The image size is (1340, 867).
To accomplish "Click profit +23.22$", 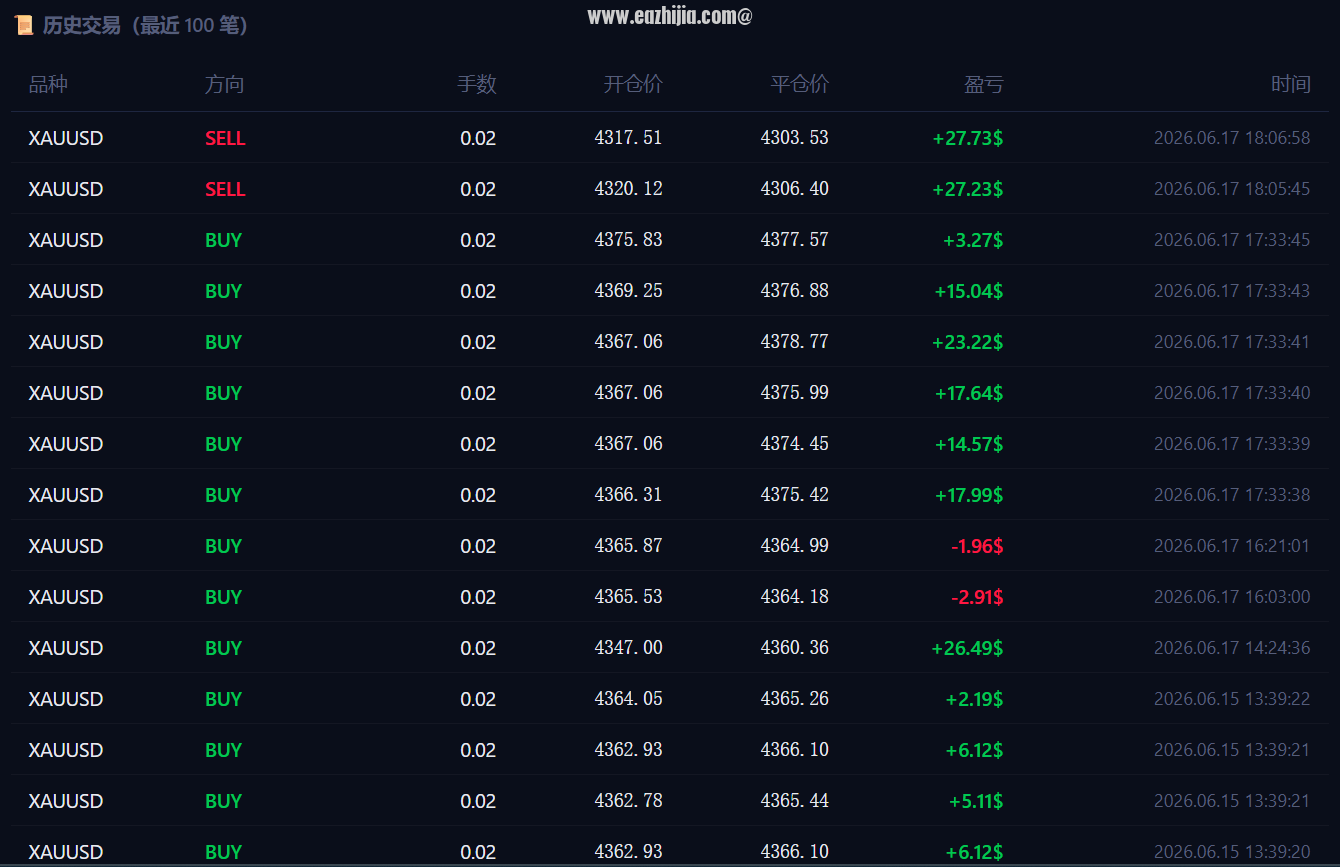I will (x=968, y=342).
